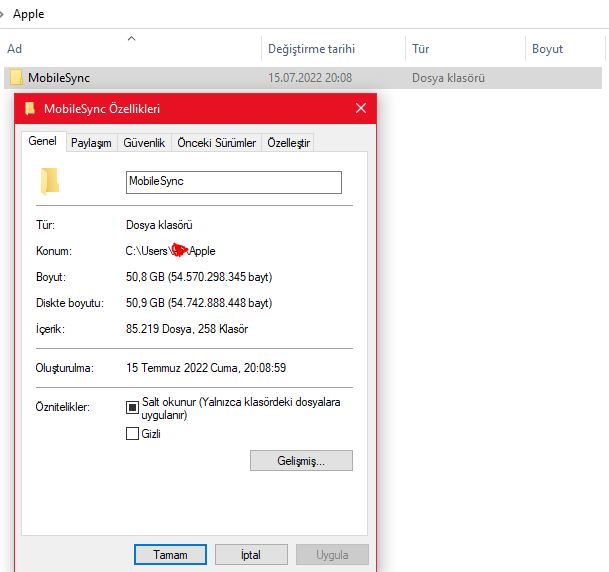Enable the Gizli checkbox
The image size is (609, 572).
point(132,433)
